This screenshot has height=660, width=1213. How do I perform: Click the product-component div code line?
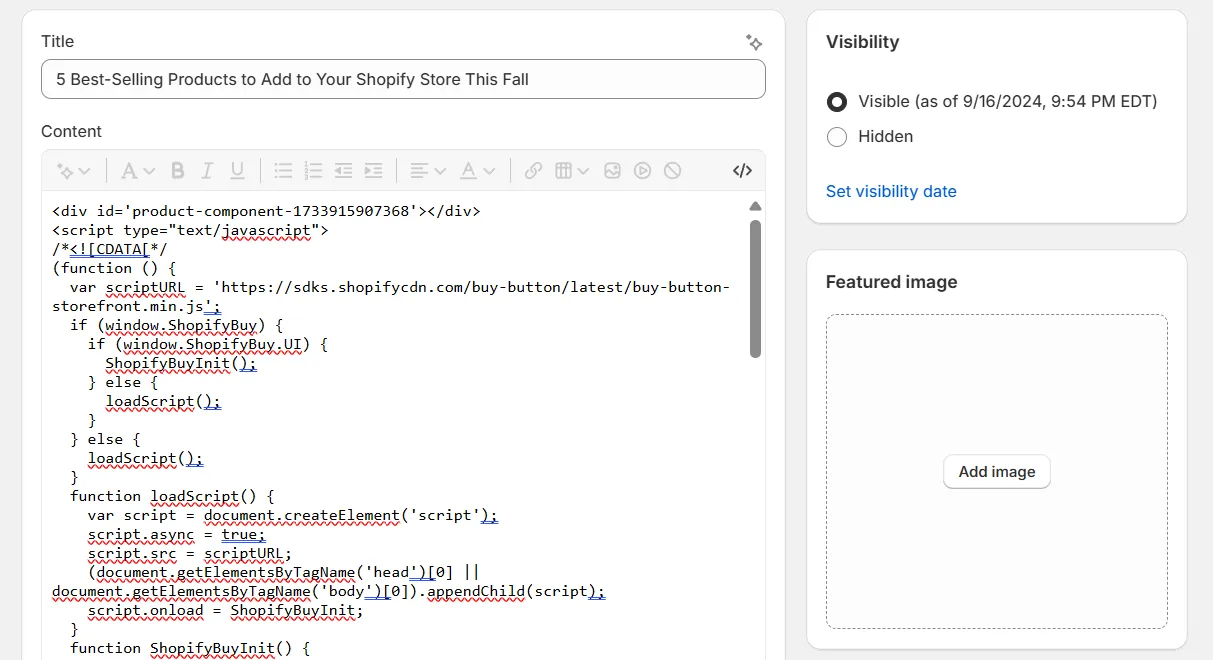[266, 211]
